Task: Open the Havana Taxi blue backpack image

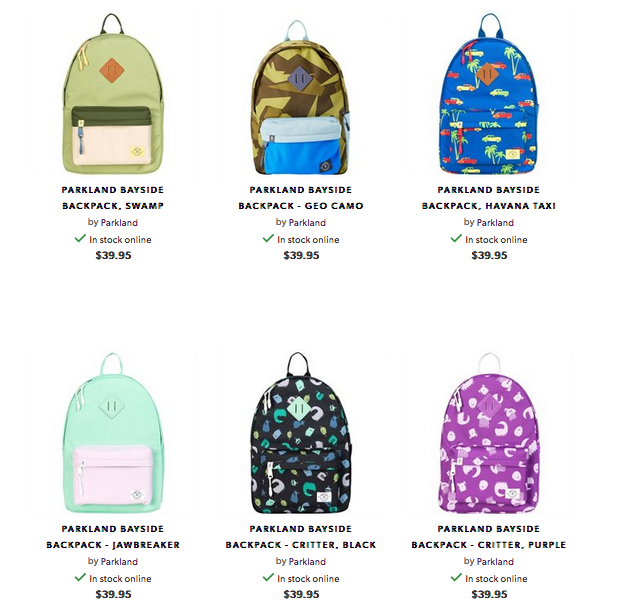Action: 489,94
